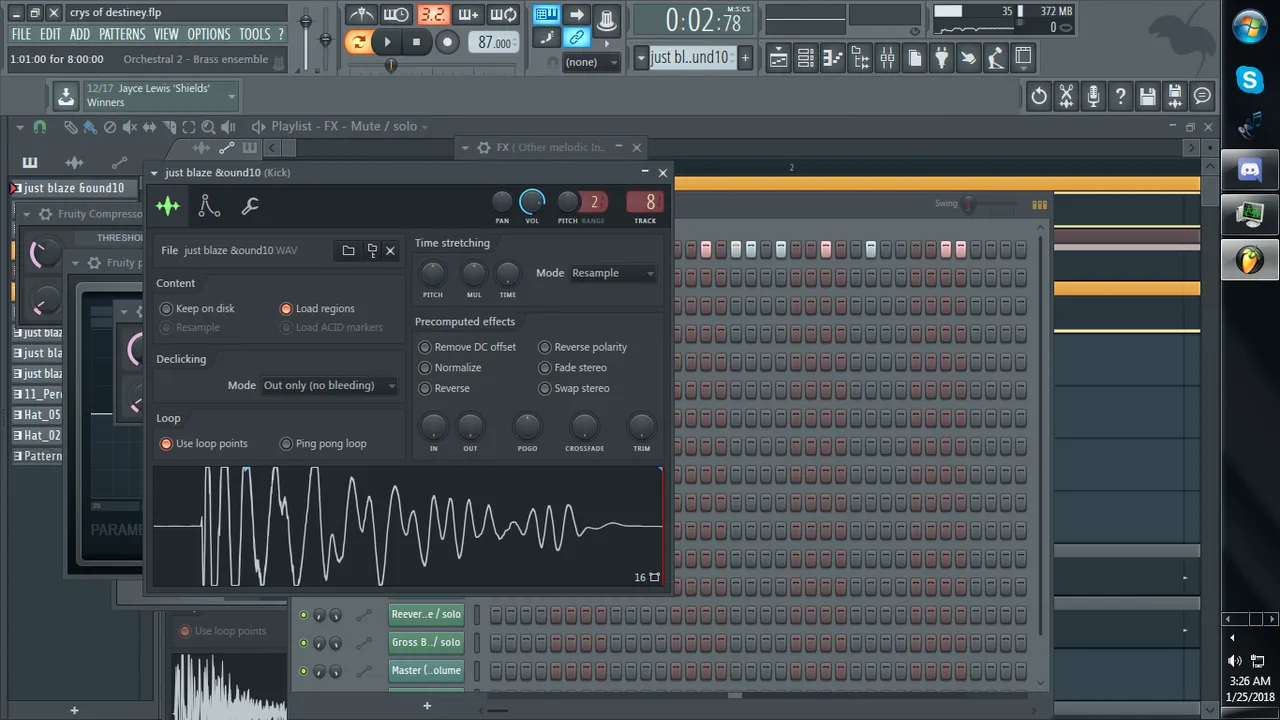Open the (none) pattern selector dropdown

pyautogui.click(x=592, y=62)
